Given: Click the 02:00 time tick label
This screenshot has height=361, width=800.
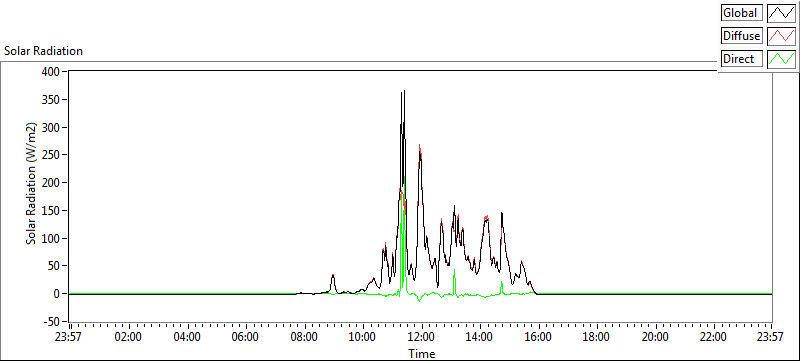Looking at the screenshot, I should pos(129,337).
